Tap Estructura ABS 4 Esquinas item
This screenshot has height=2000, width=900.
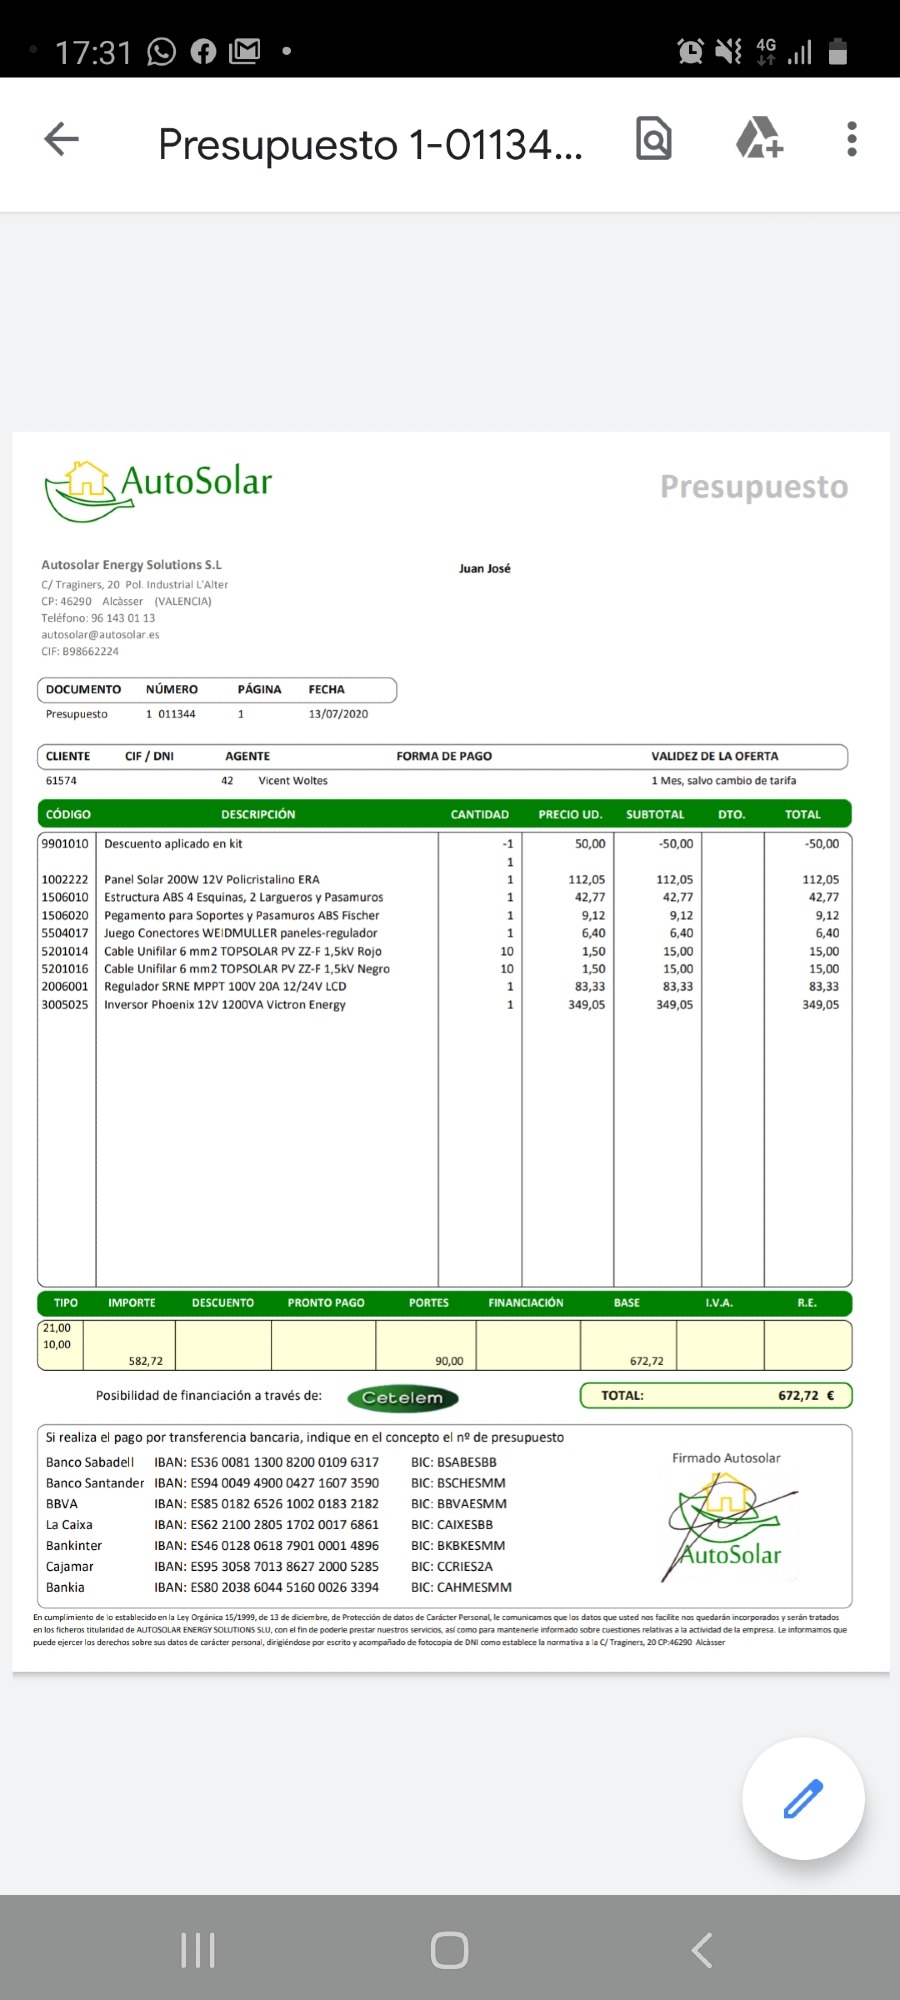click(x=244, y=898)
